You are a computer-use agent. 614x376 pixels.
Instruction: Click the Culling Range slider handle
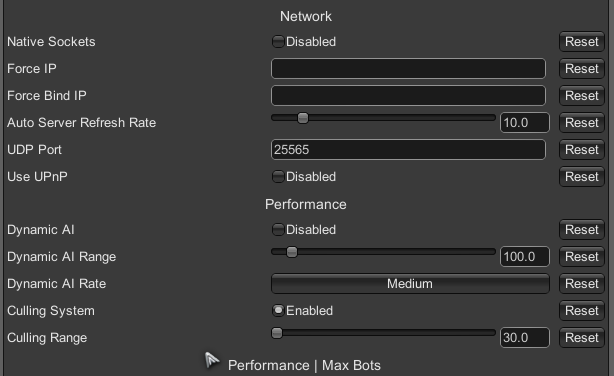pyautogui.click(x=277, y=333)
